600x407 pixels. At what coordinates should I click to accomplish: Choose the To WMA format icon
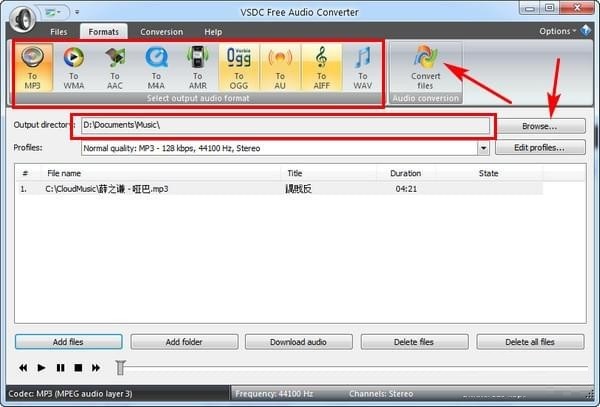click(74, 67)
